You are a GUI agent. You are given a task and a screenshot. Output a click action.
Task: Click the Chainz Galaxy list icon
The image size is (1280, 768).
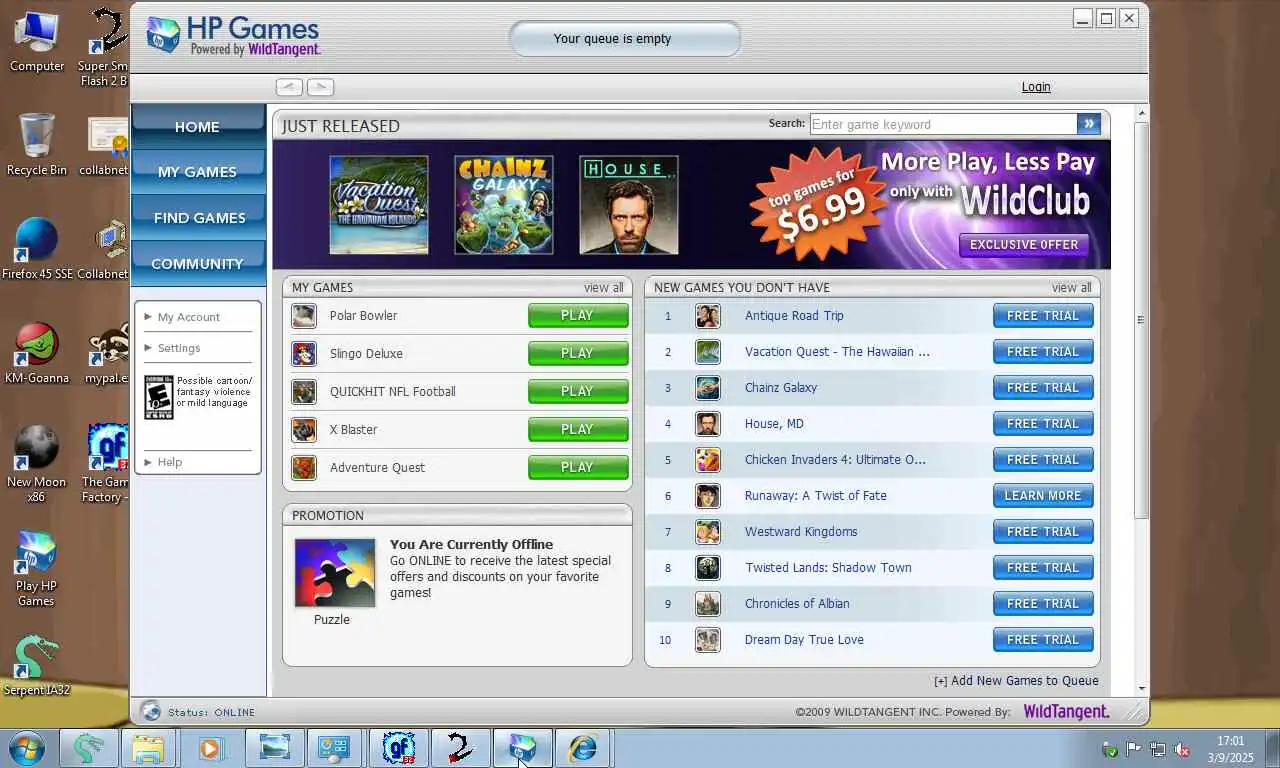[x=708, y=388]
